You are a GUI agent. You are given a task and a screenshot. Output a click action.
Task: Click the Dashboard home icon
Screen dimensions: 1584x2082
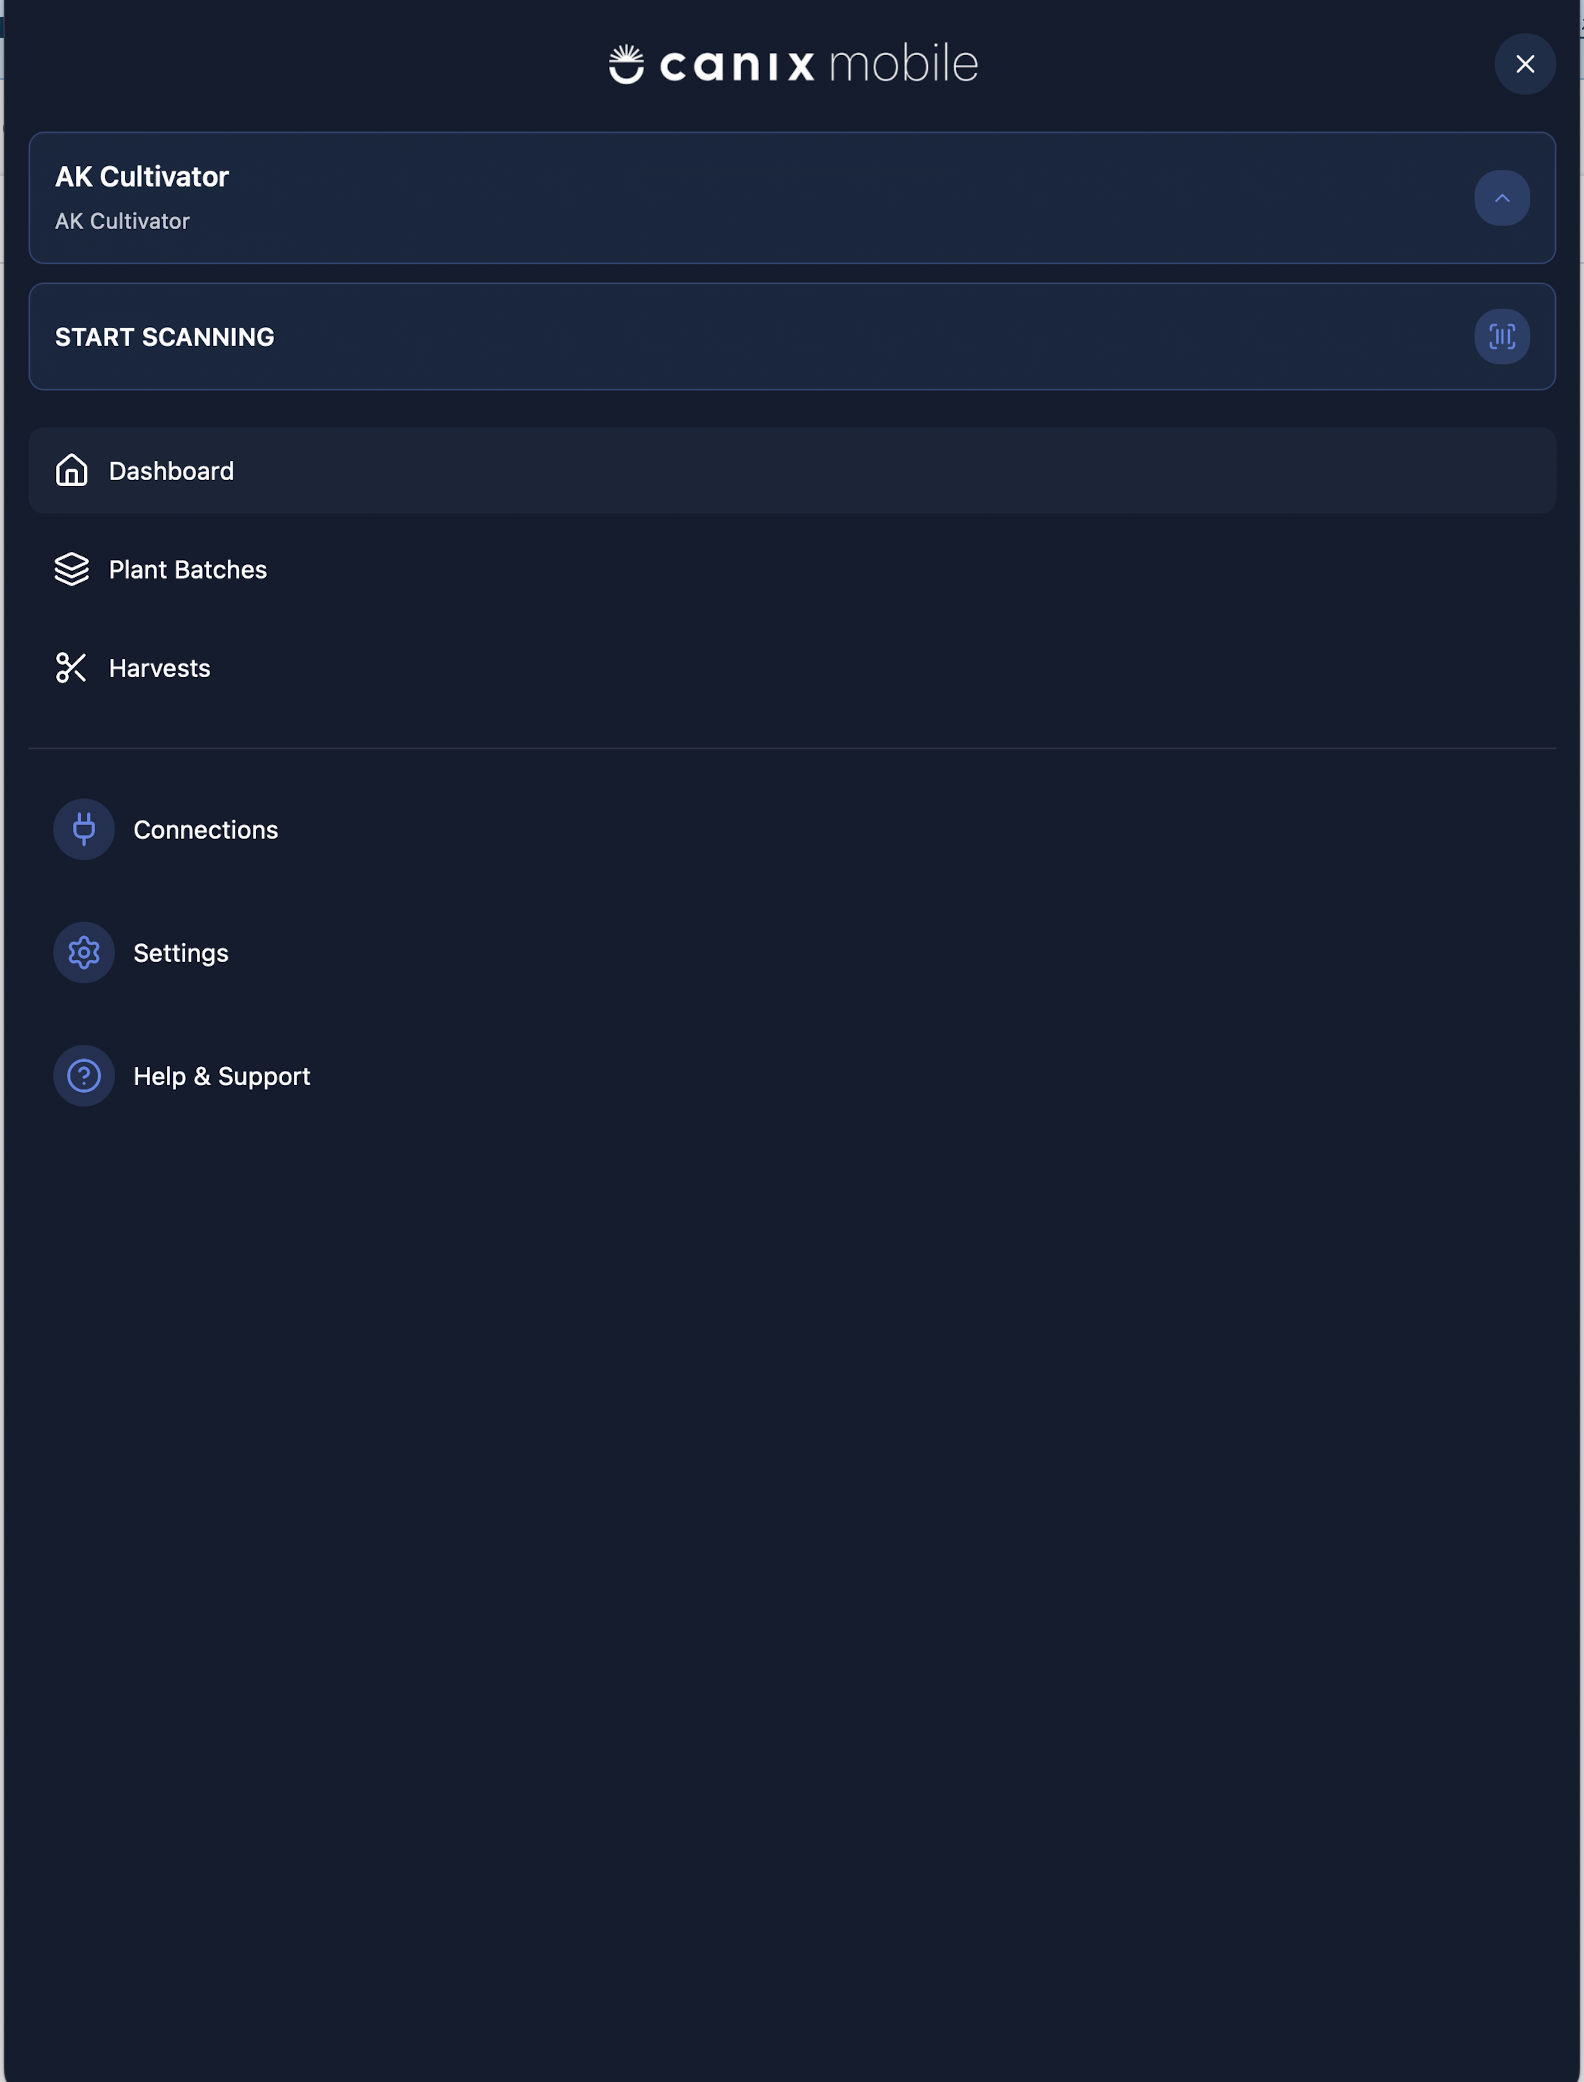(x=71, y=470)
